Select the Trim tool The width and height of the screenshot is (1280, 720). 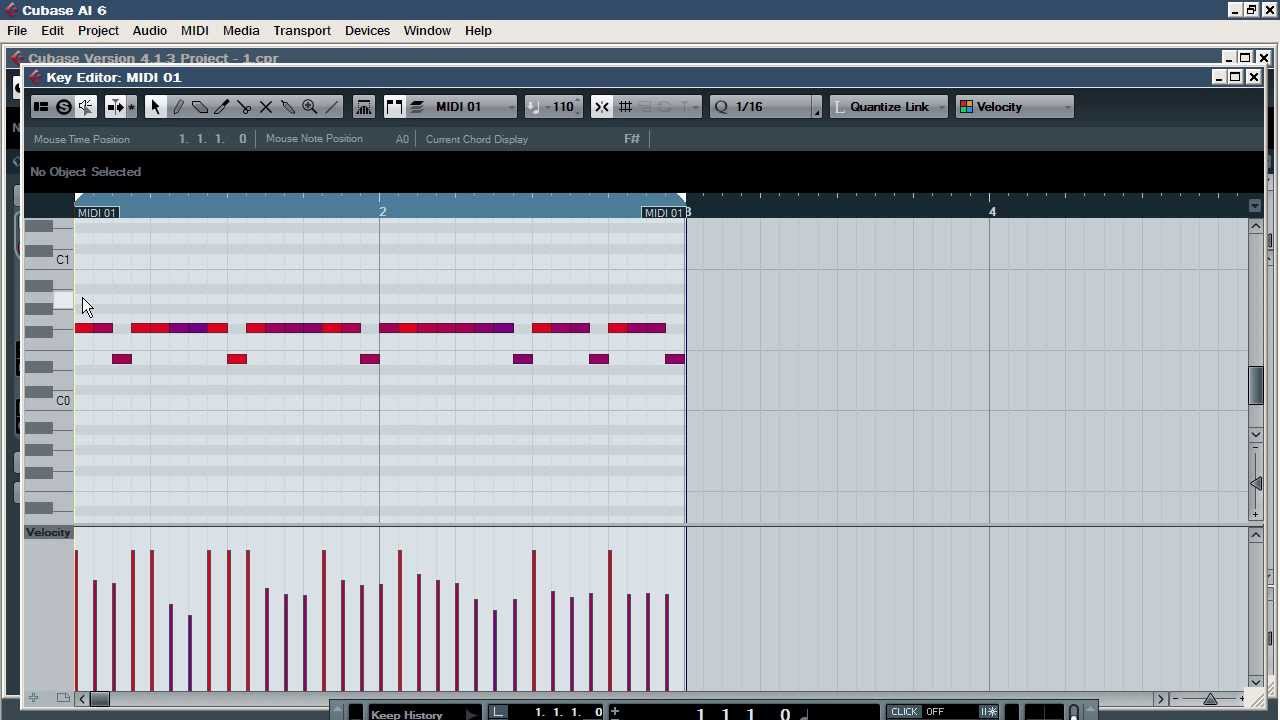tap(222, 107)
